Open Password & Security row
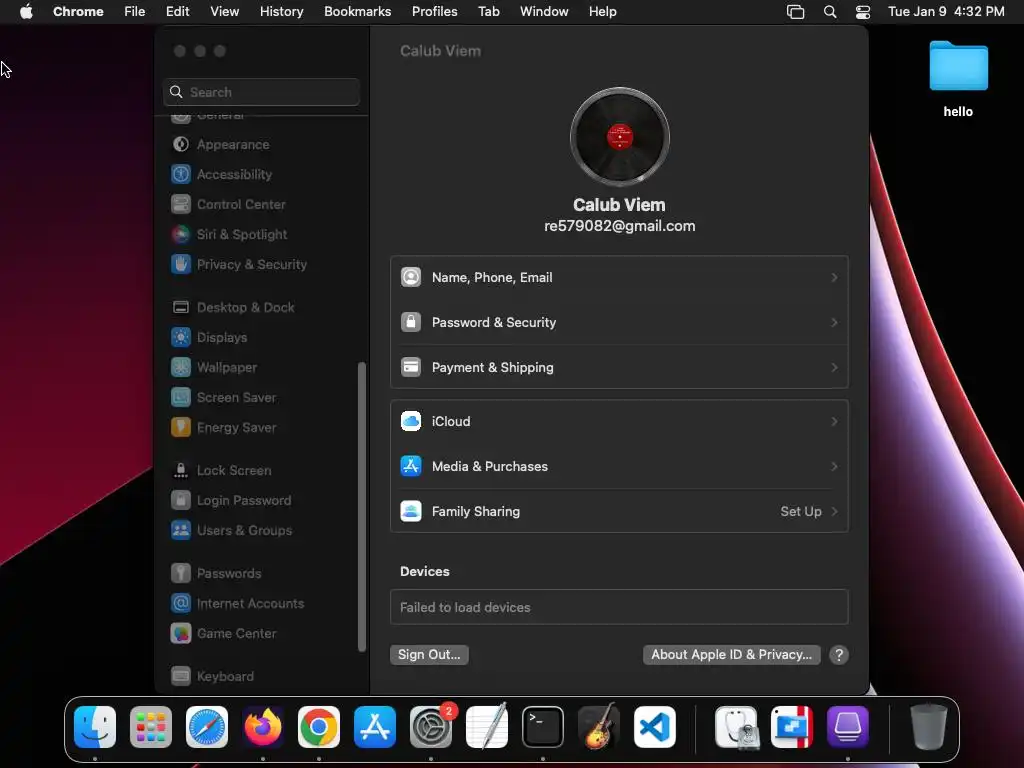The width and height of the screenshot is (1024, 768). coord(619,323)
